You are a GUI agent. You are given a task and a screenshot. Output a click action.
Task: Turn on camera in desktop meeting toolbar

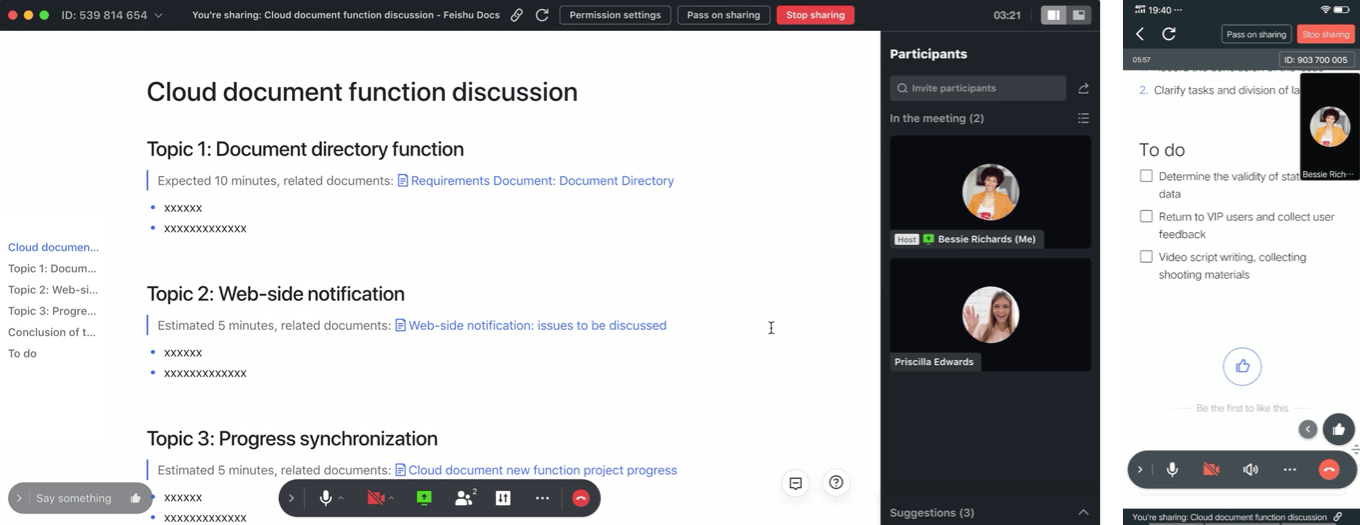pos(376,498)
